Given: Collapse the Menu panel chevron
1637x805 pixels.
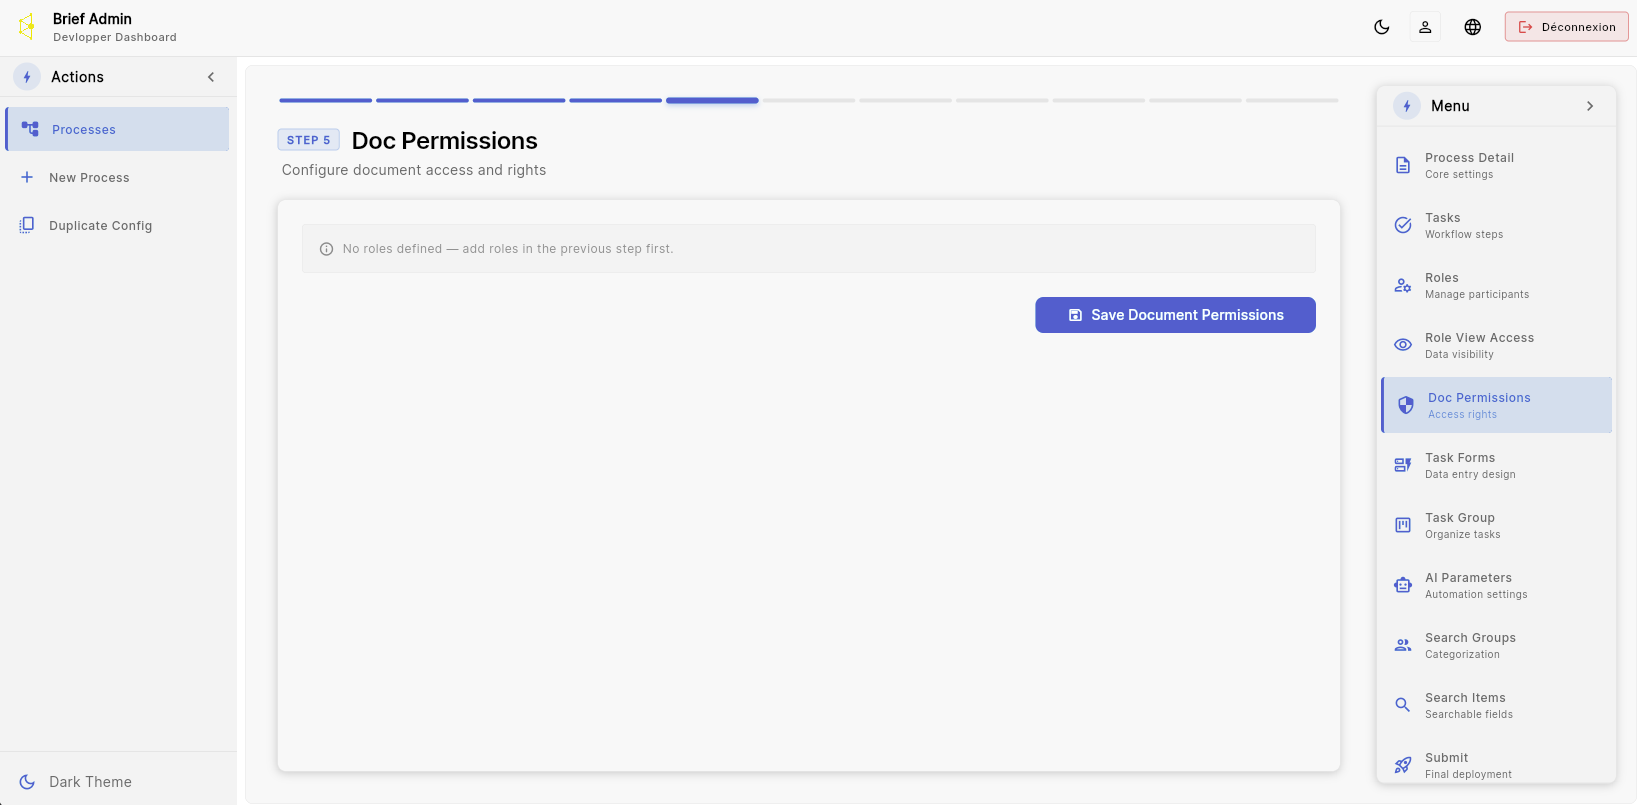Looking at the screenshot, I should pyautogui.click(x=1590, y=106).
